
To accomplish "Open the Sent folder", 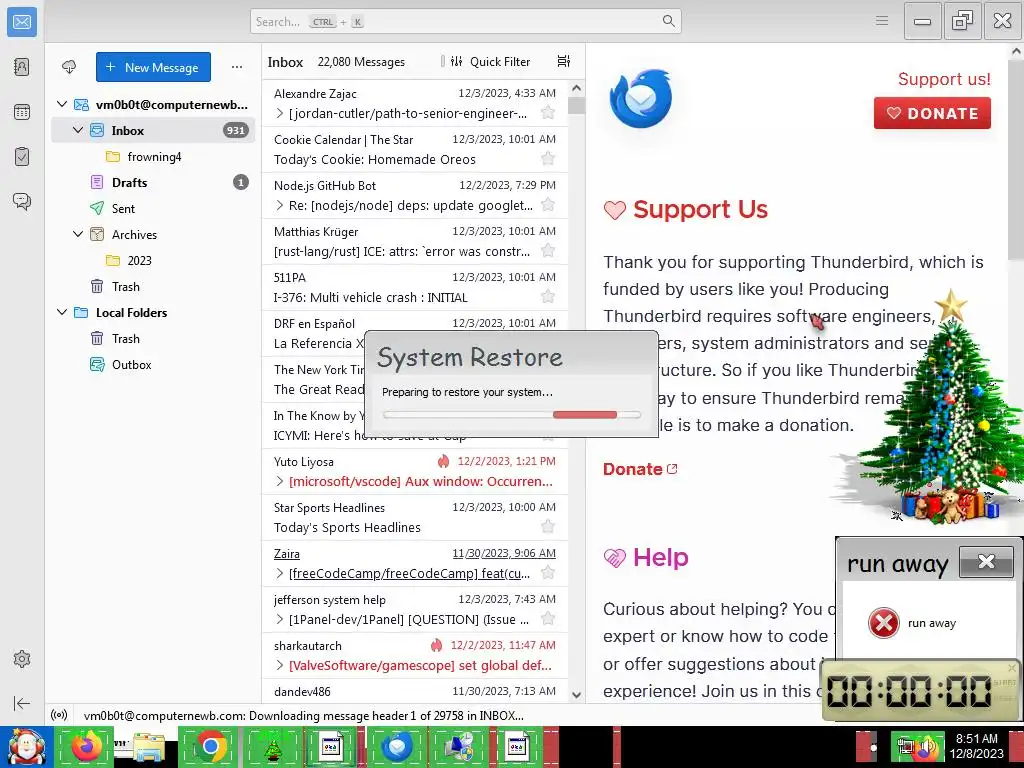I will [x=153, y=208].
